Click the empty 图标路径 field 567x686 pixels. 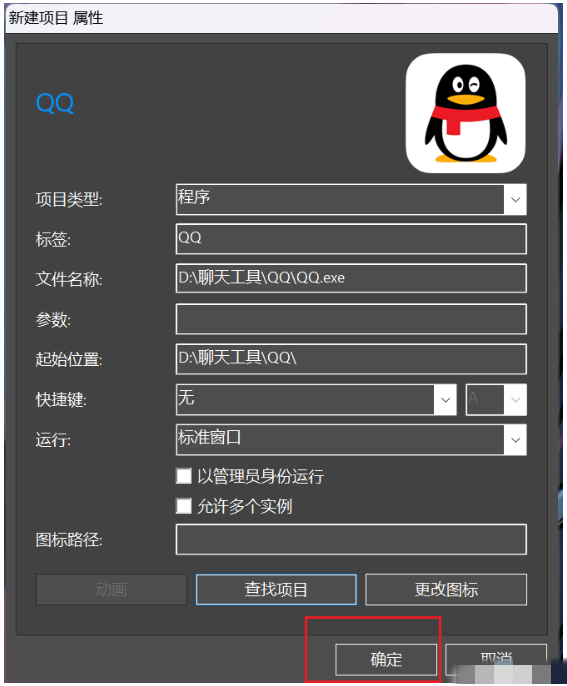351,539
